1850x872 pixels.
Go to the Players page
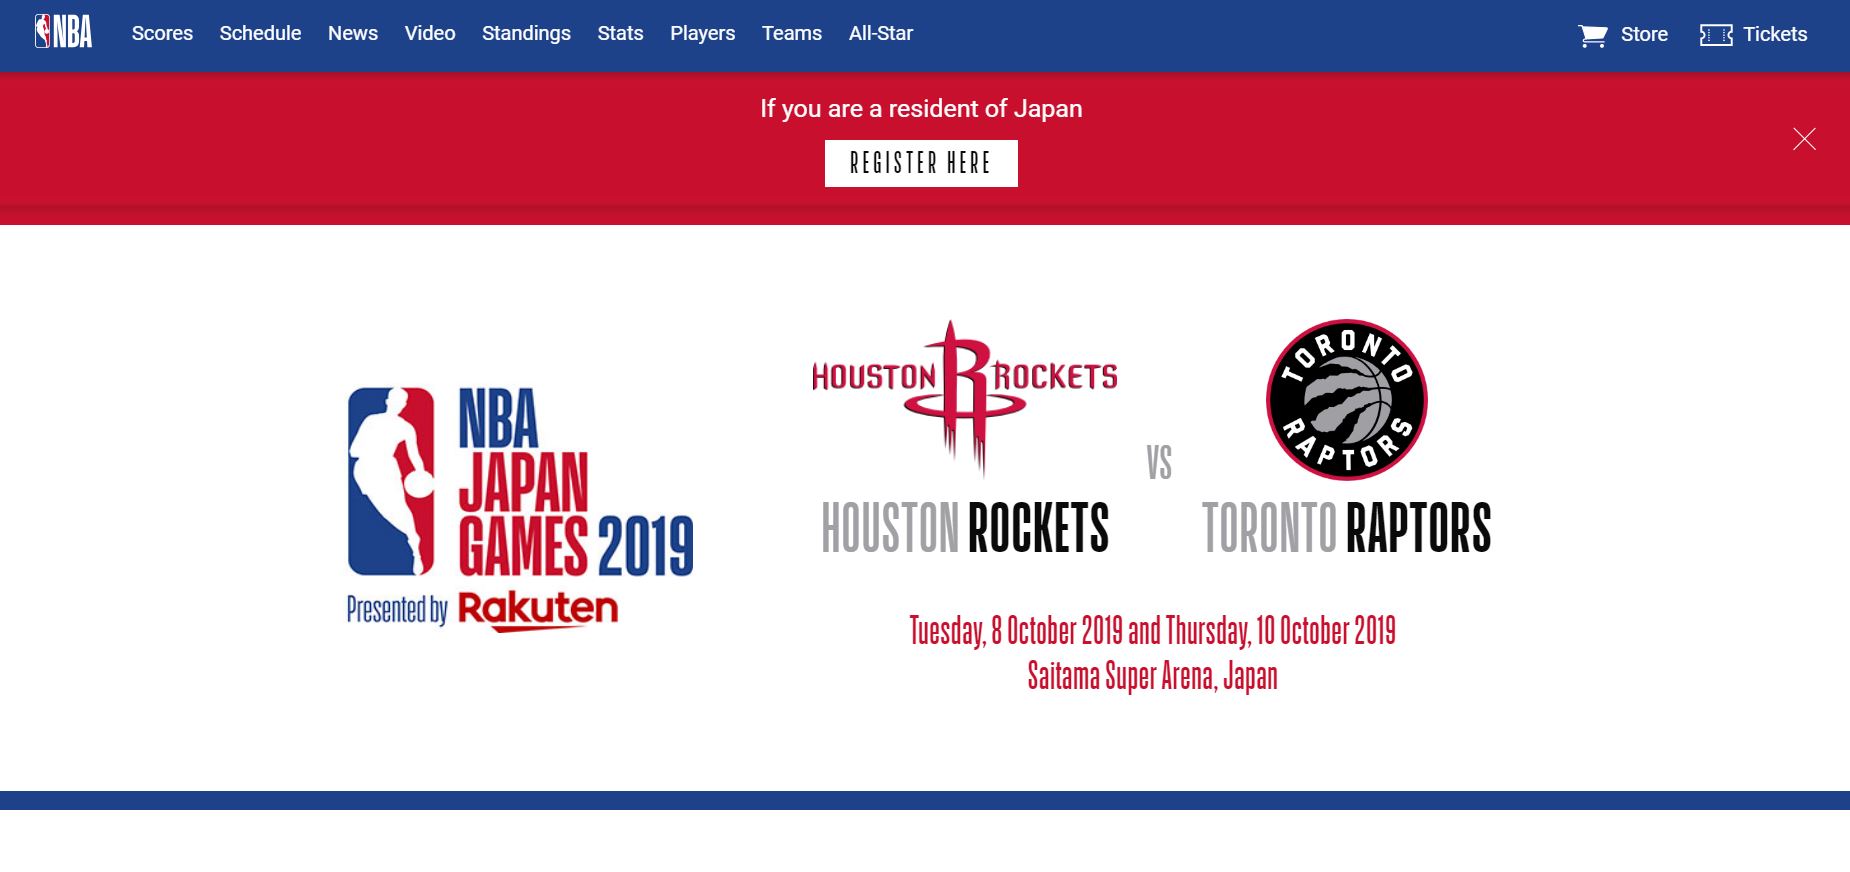pos(702,33)
